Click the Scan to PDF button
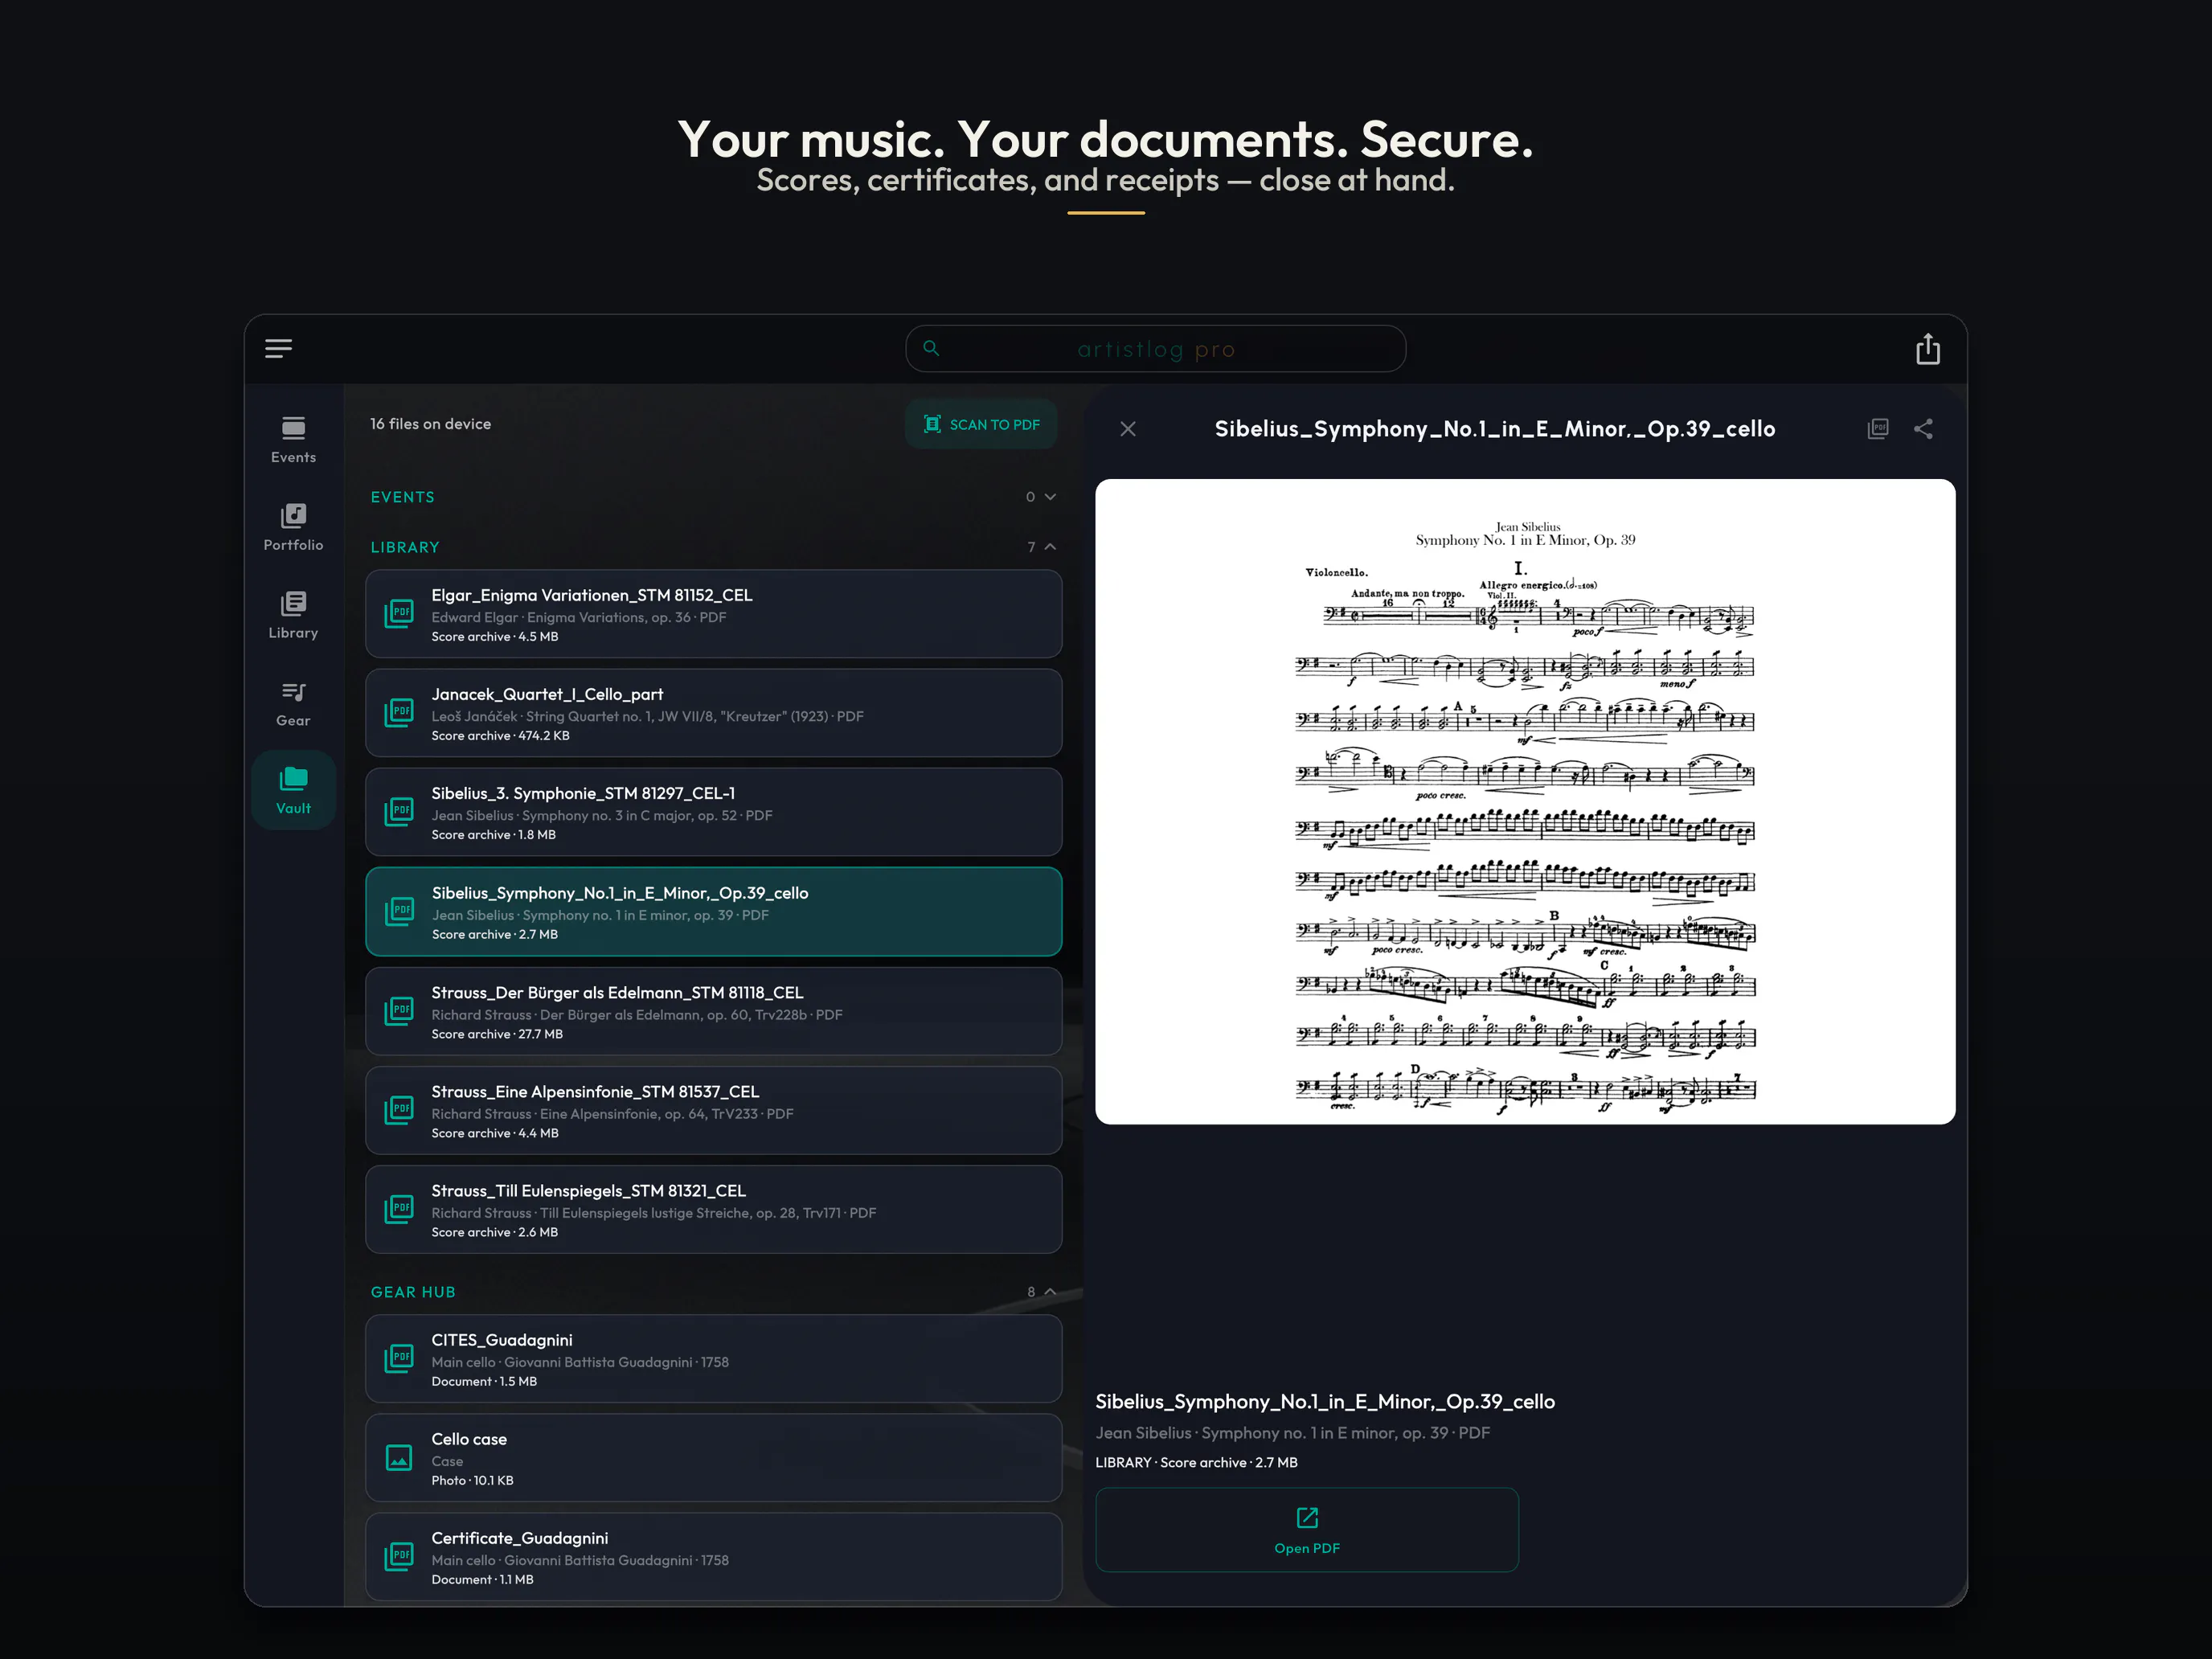The width and height of the screenshot is (2212, 1659). click(x=981, y=424)
